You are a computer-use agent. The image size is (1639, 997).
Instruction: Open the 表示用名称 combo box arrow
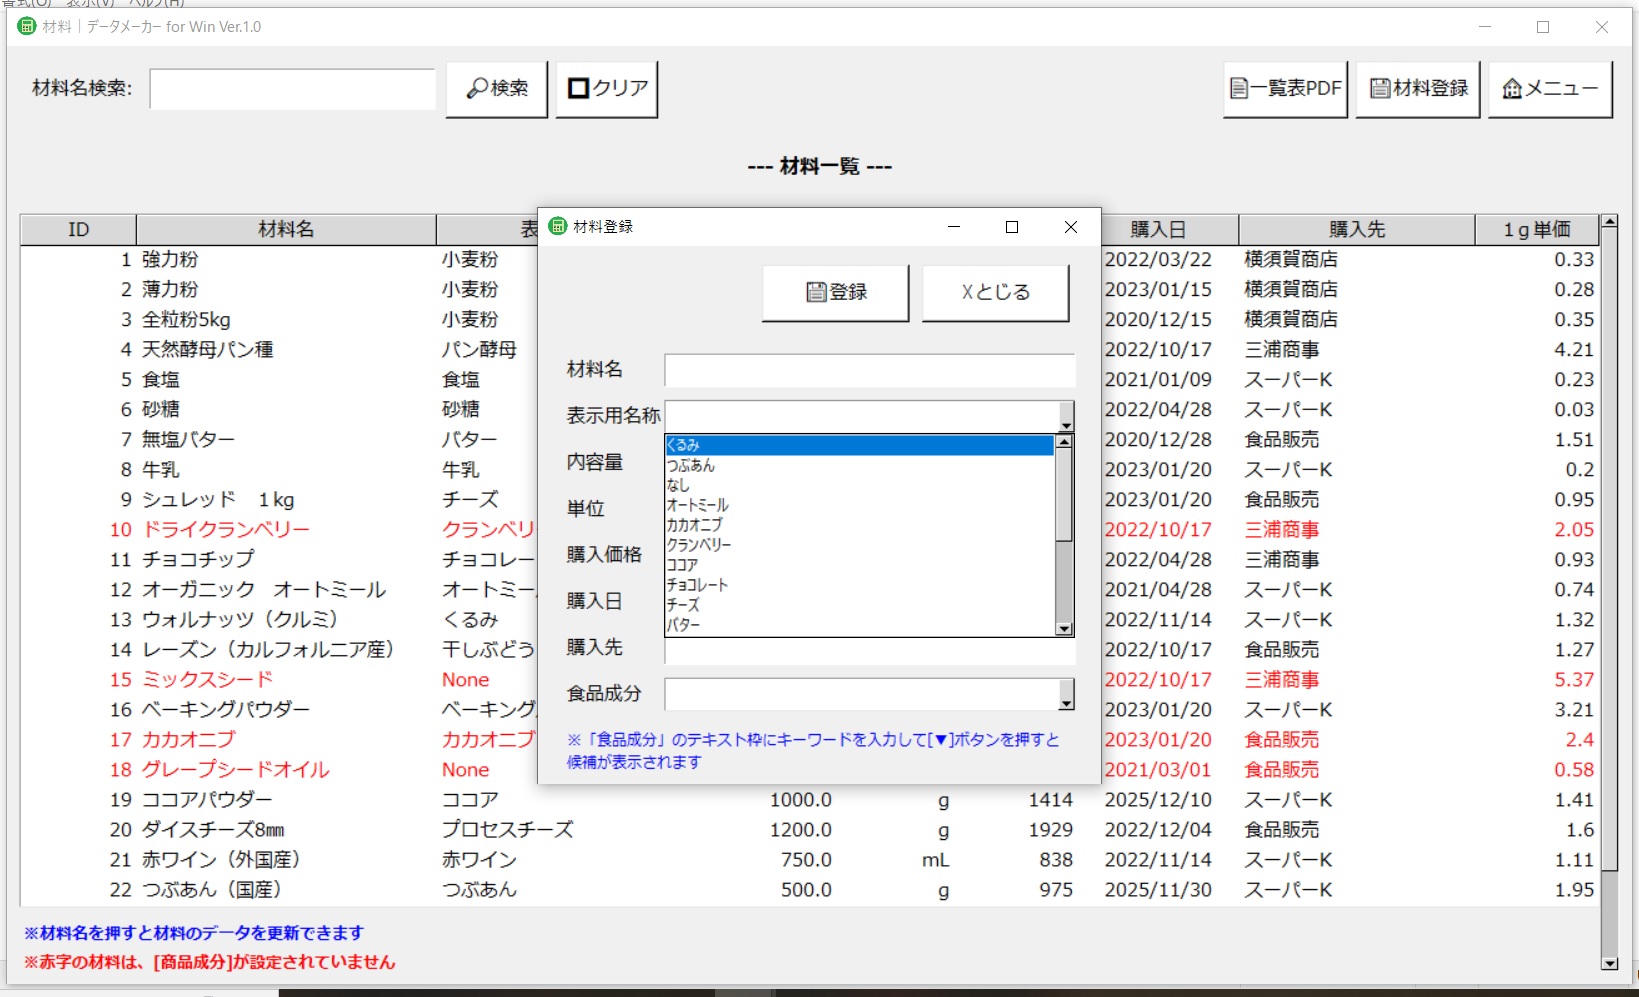[x=1066, y=416]
